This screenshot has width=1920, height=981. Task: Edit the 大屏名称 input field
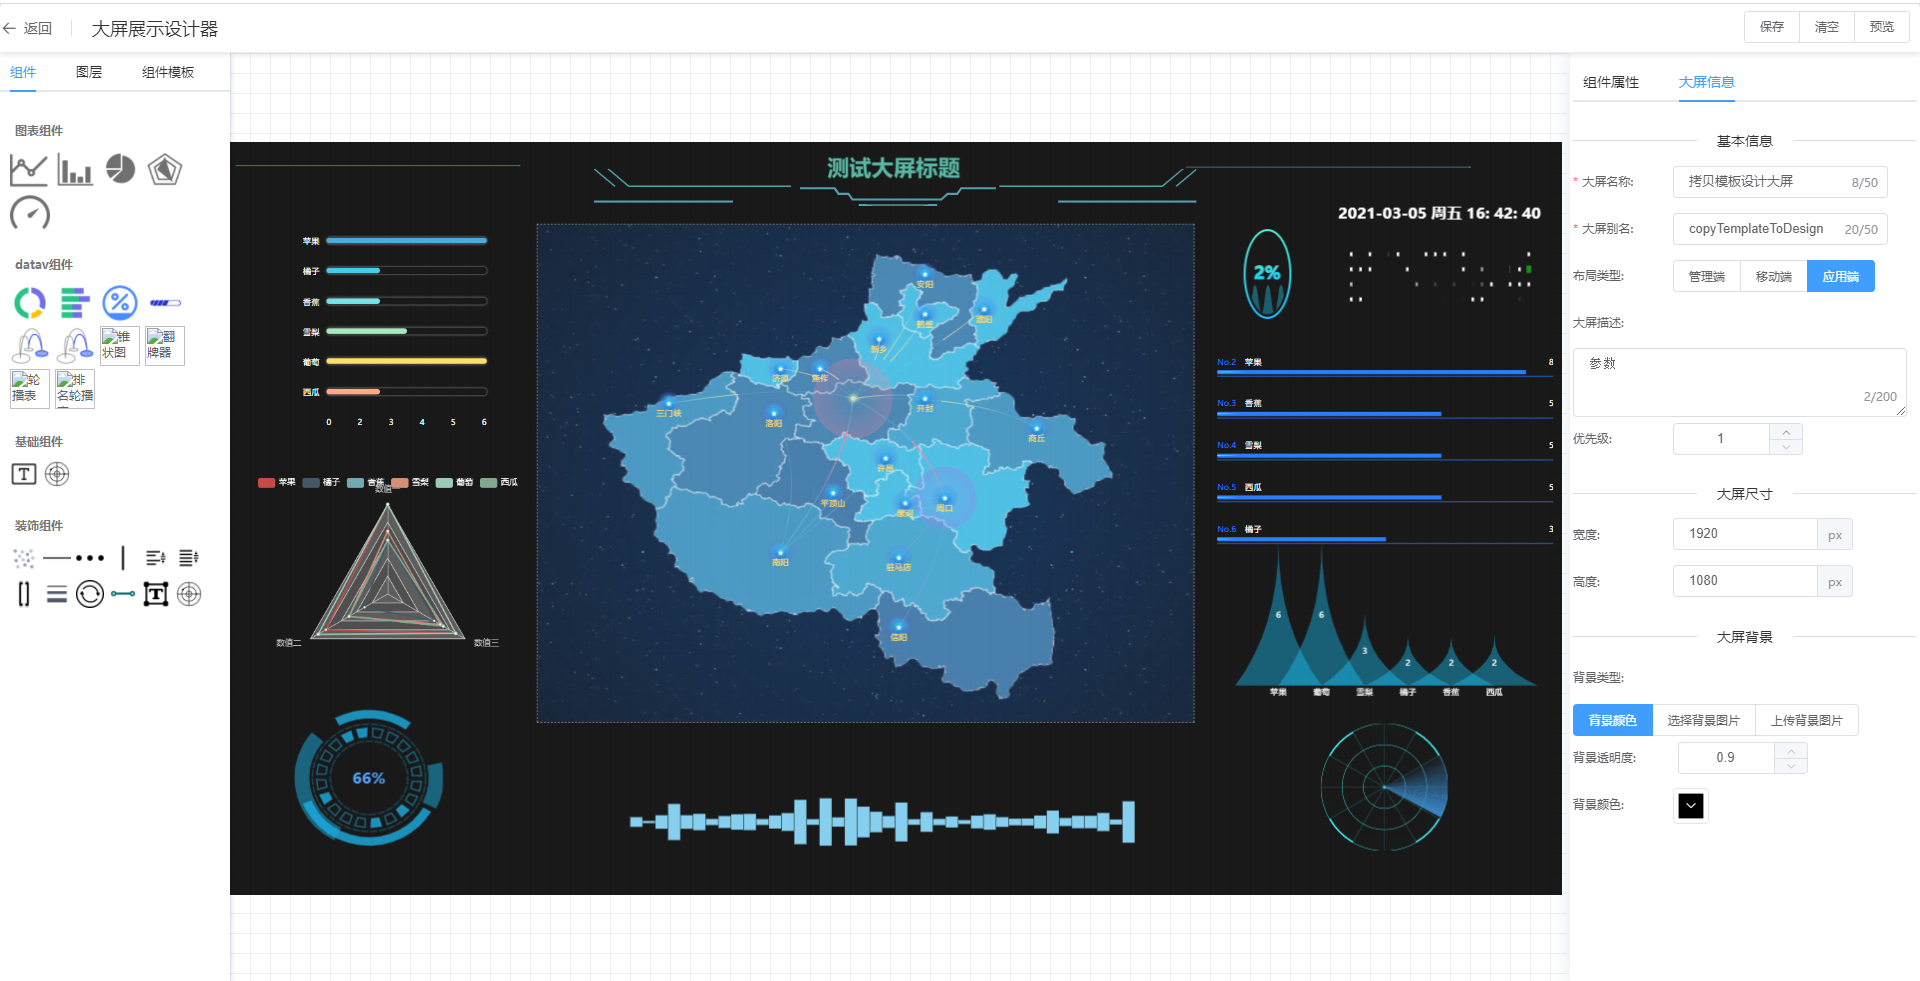(x=1780, y=182)
